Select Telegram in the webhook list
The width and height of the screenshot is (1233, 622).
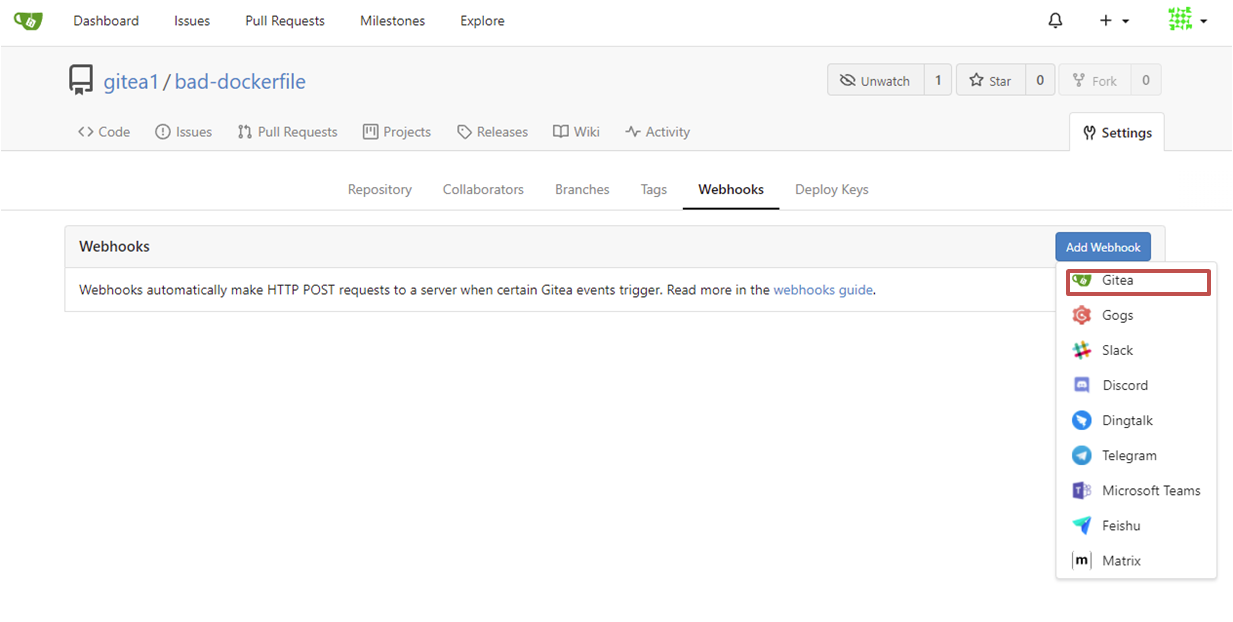pyautogui.click(x=1136, y=456)
